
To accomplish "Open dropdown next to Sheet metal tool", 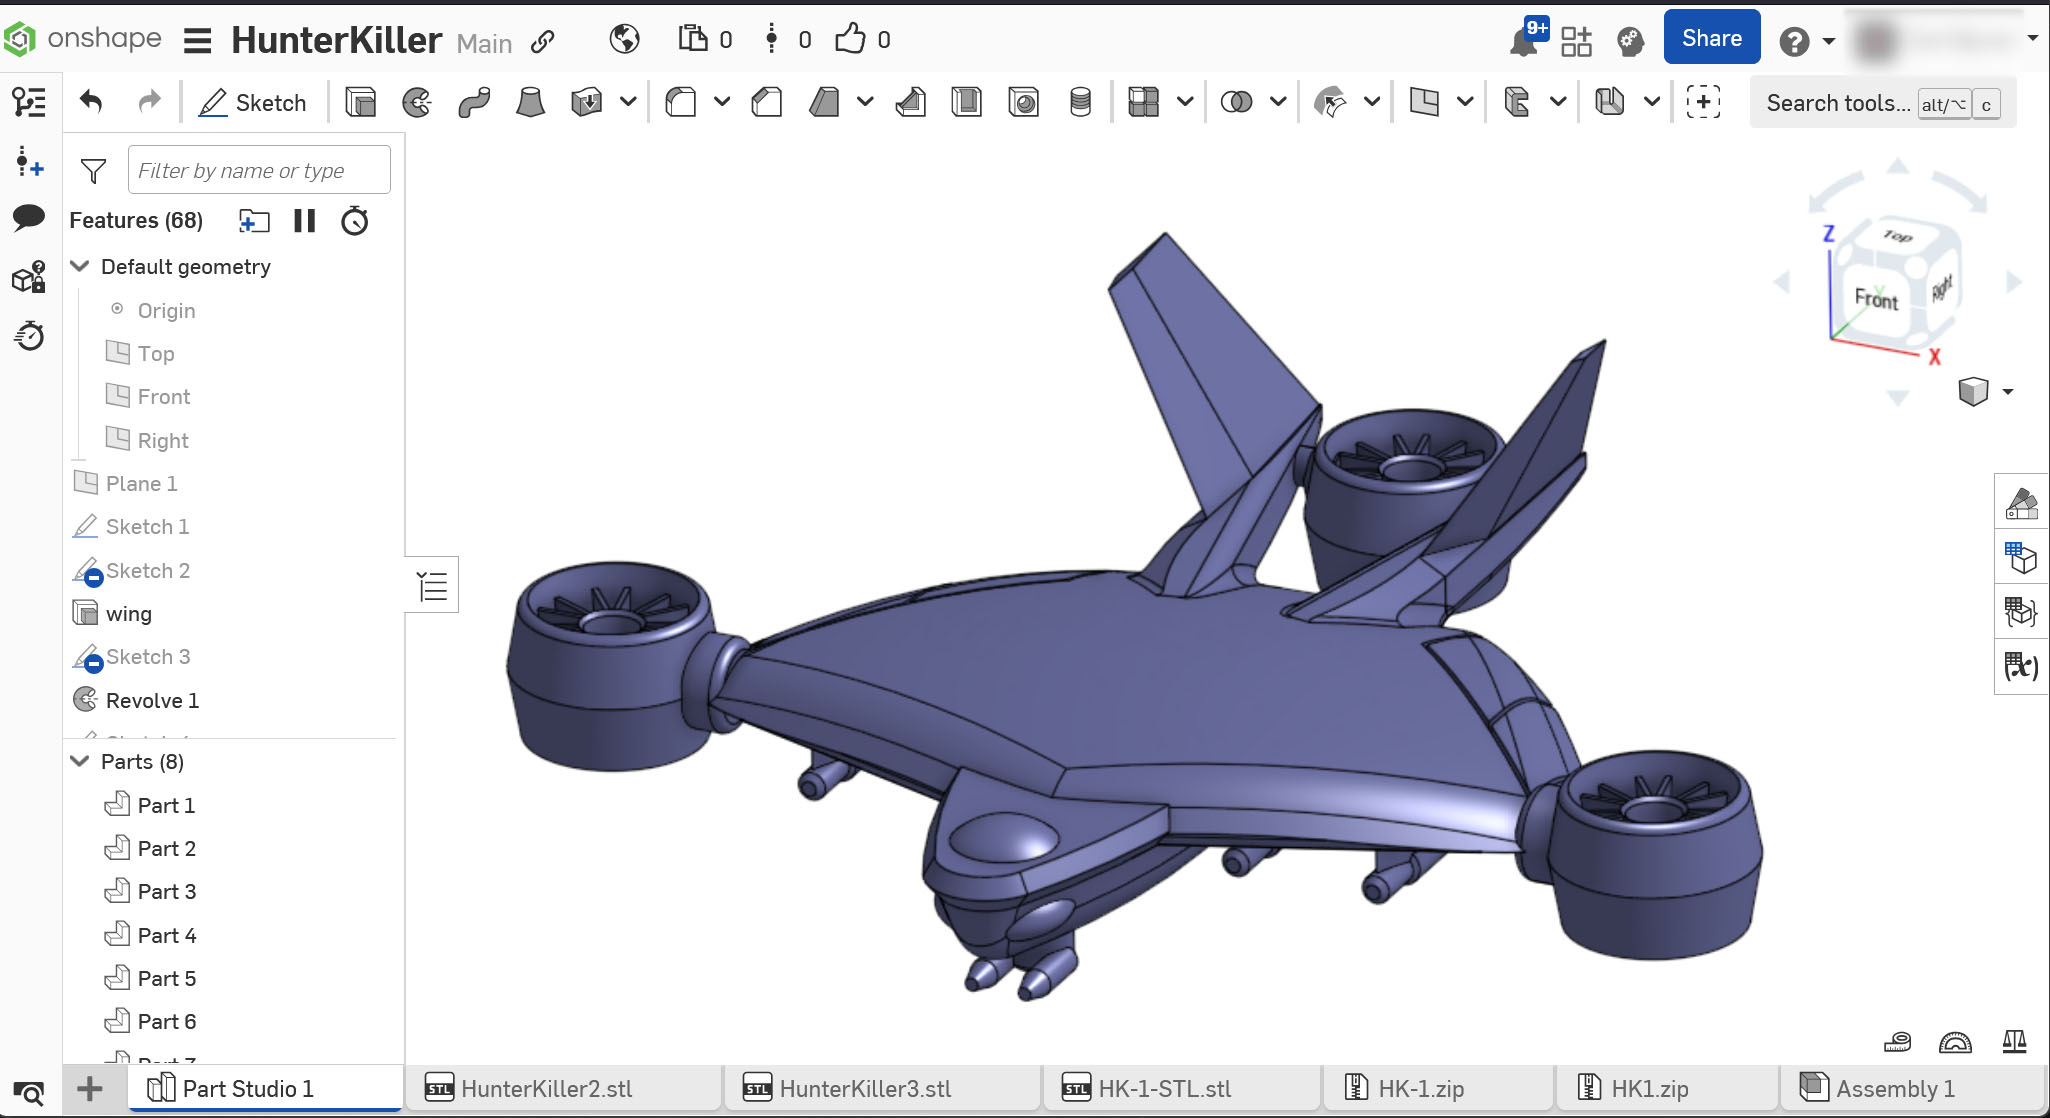I will (1652, 102).
